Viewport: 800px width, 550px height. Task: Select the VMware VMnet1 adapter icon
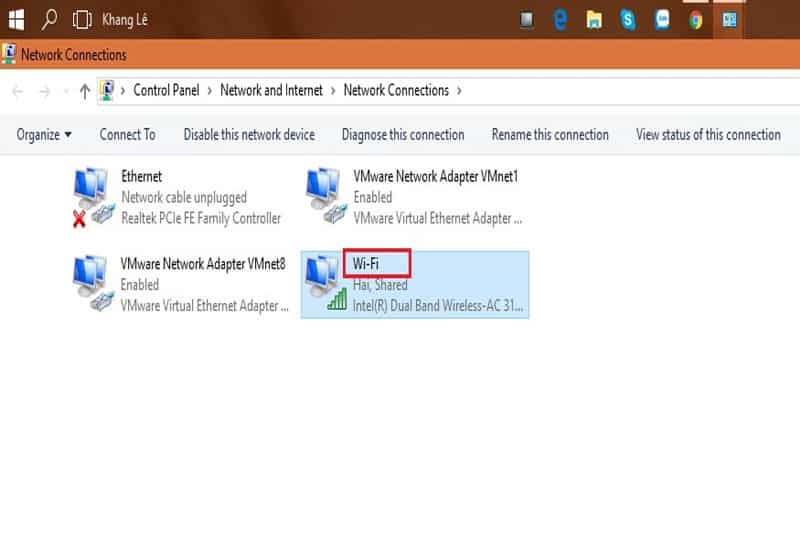(x=326, y=197)
